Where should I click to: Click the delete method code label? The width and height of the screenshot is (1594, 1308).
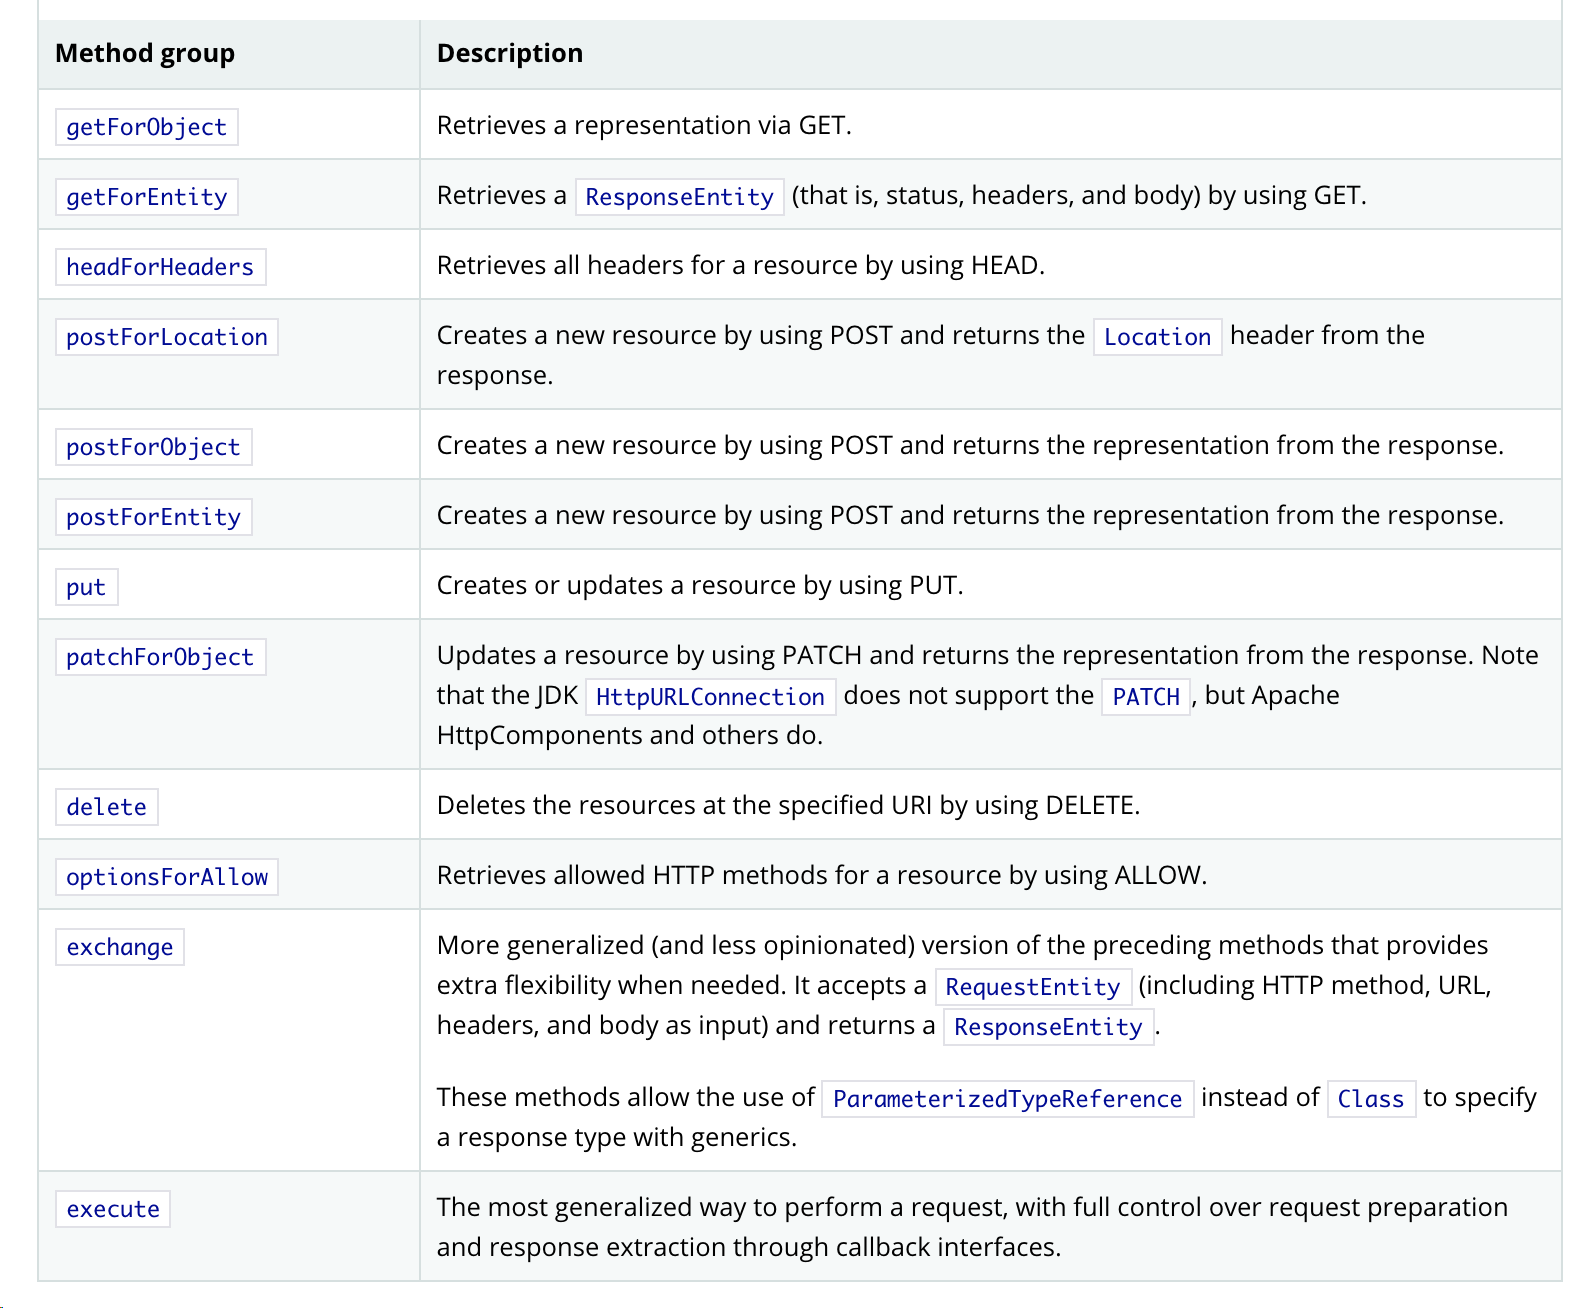[106, 807]
